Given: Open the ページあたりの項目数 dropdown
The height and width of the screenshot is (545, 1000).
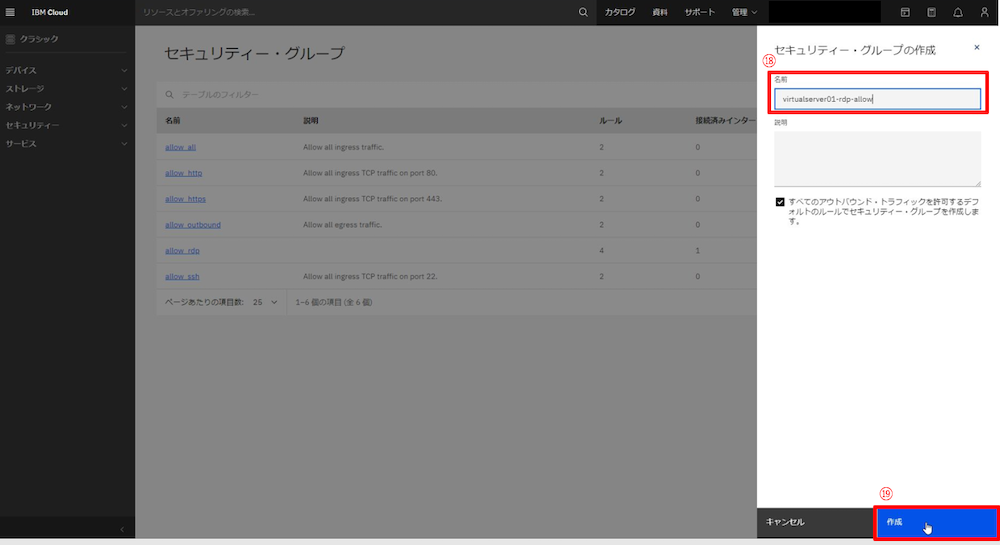Looking at the screenshot, I should [265, 301].
